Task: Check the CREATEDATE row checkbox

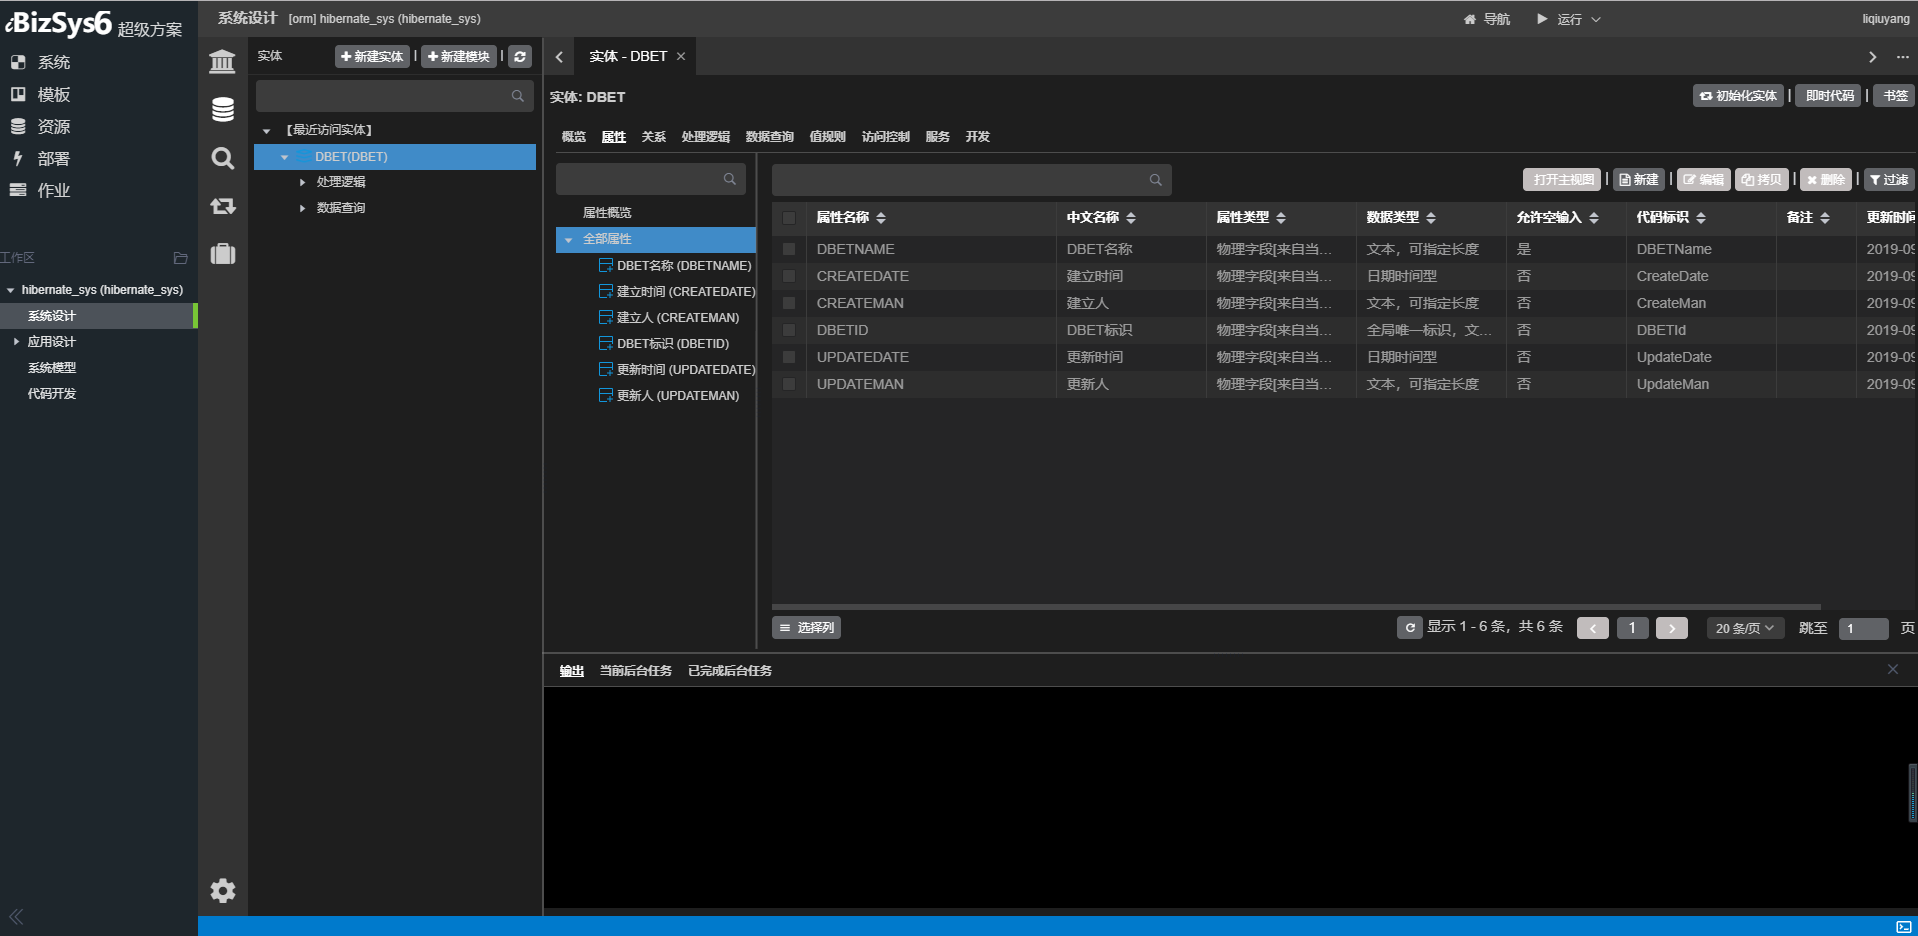Action: 789,276
